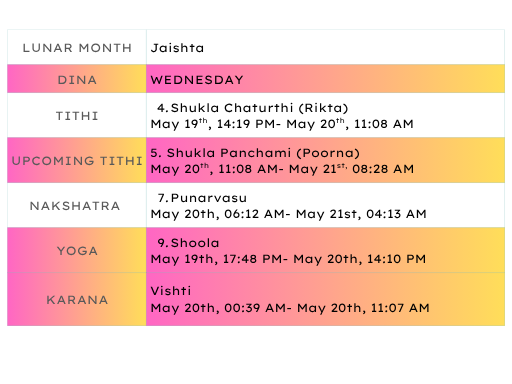Click the UPCOMING TITHI label

[77, 161]
